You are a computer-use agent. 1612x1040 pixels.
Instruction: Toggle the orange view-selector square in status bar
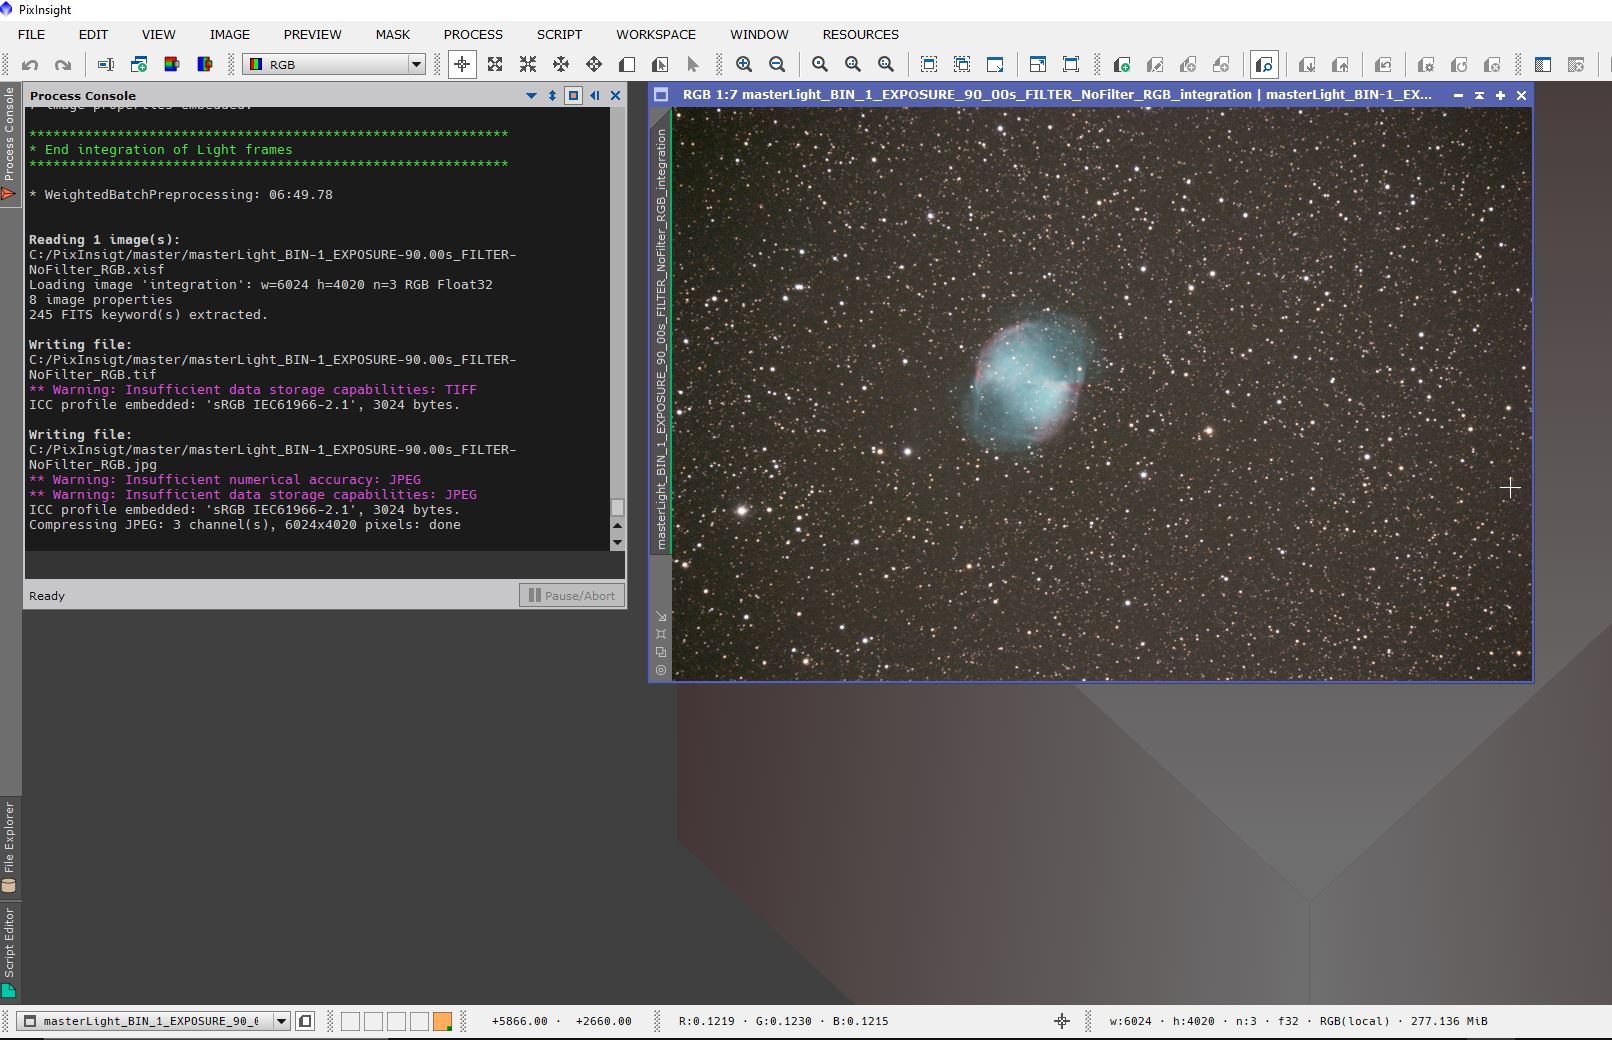coord(442,1021)
